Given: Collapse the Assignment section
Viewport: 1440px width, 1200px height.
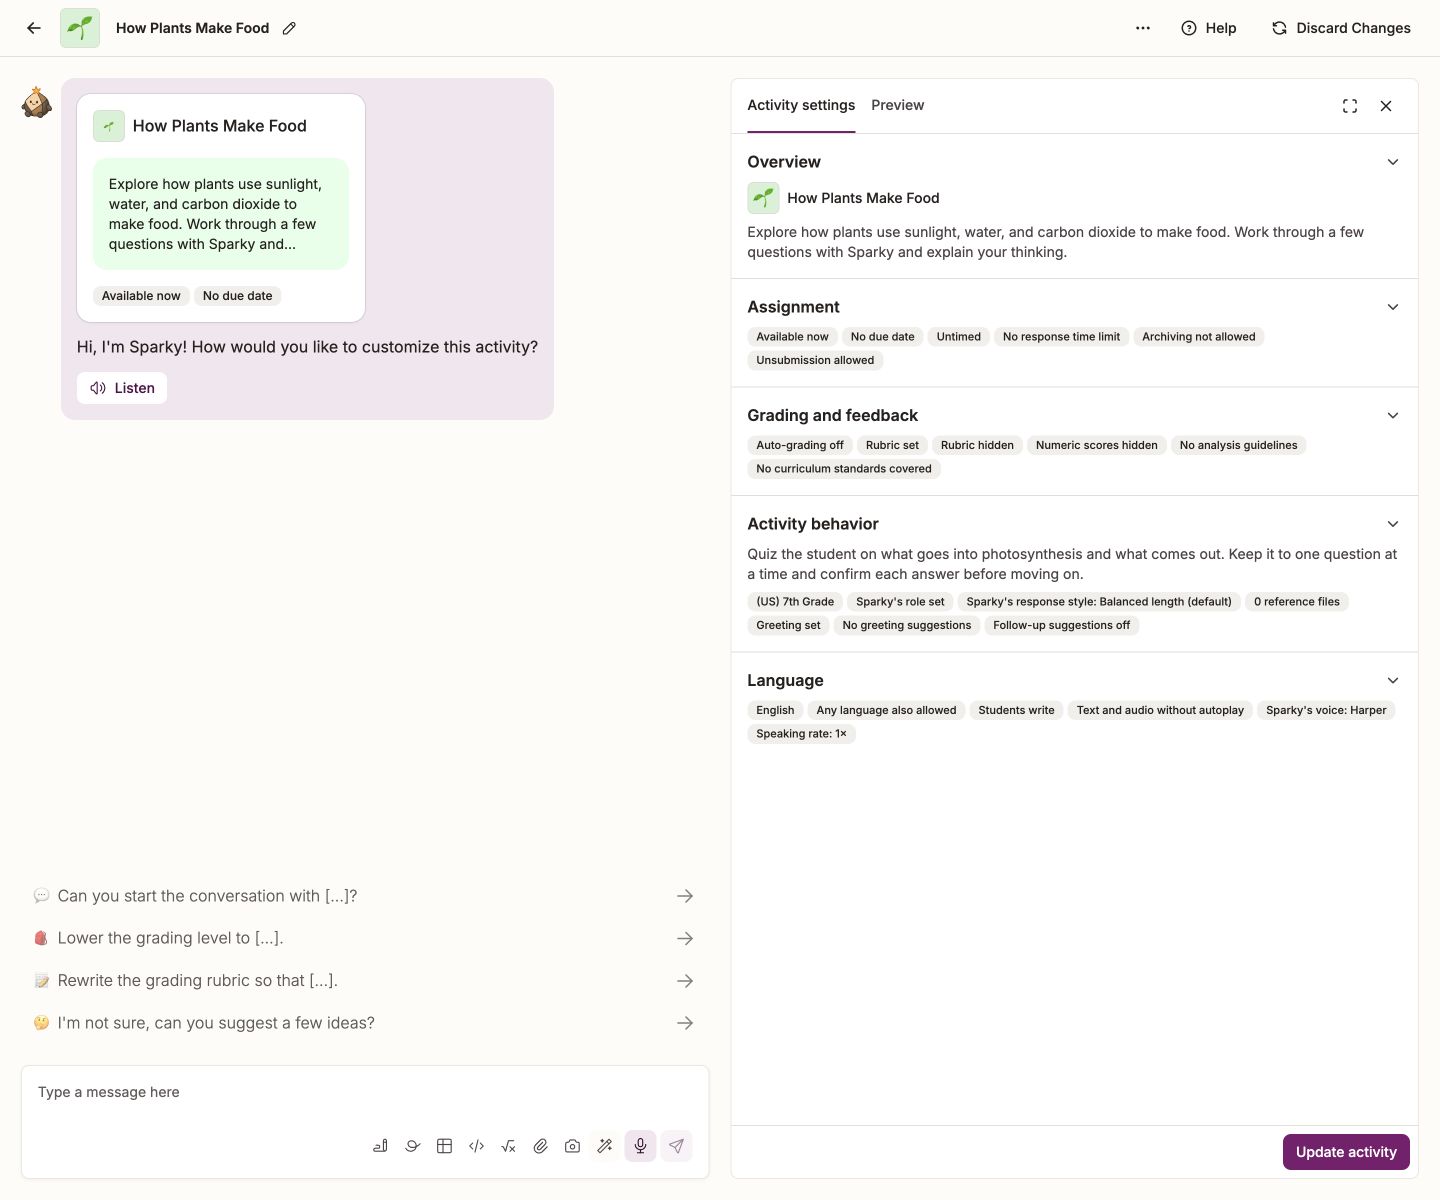Looking at the screenshot, I should (x=1393, y=307).
